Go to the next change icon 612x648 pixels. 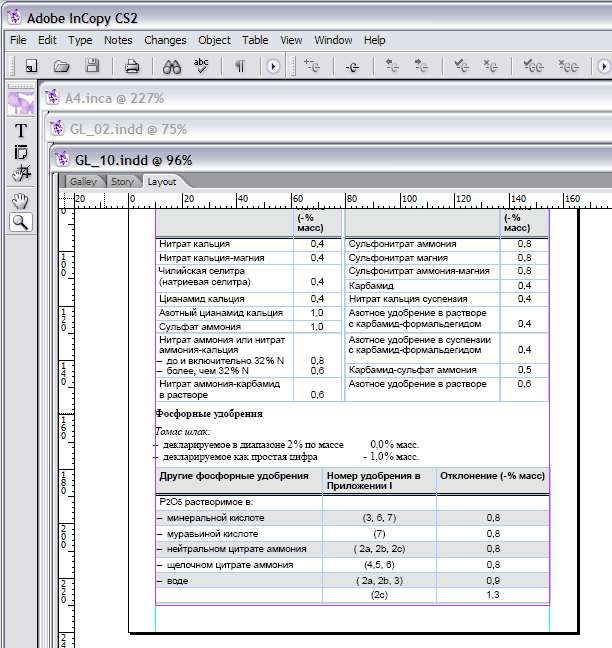point(421,66)
